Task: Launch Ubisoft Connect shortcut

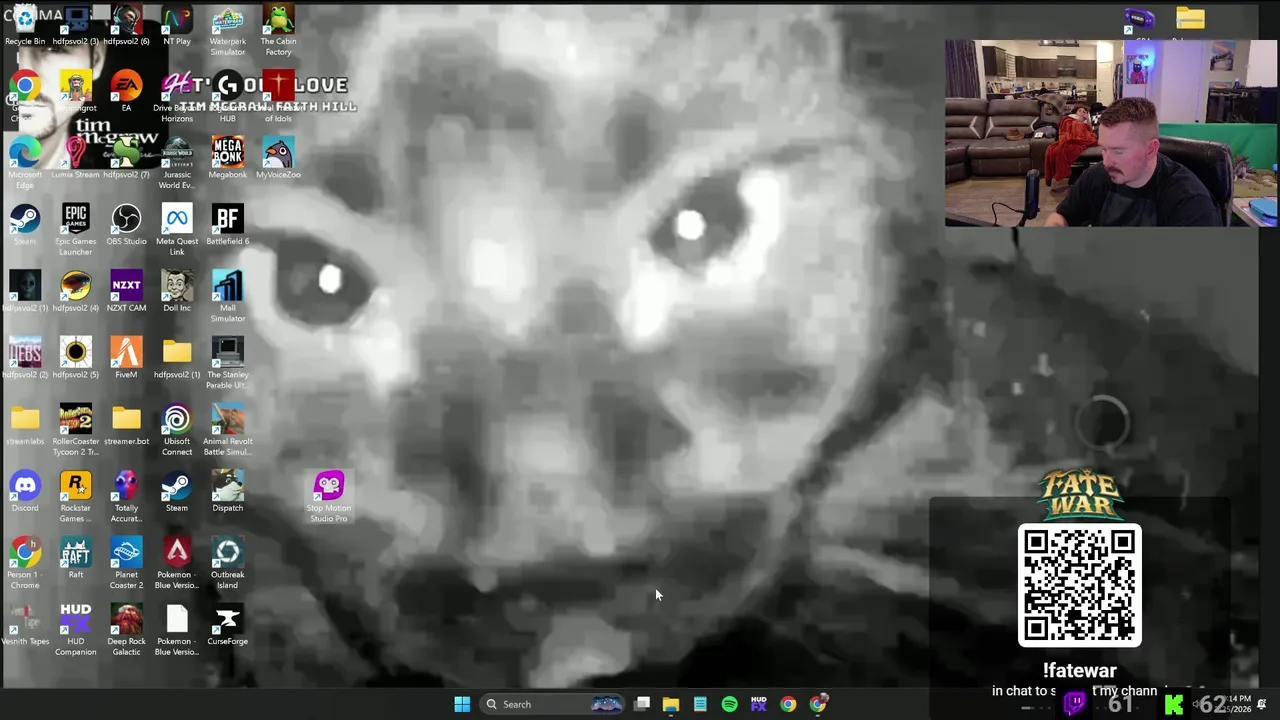Action: coord(177,431)
